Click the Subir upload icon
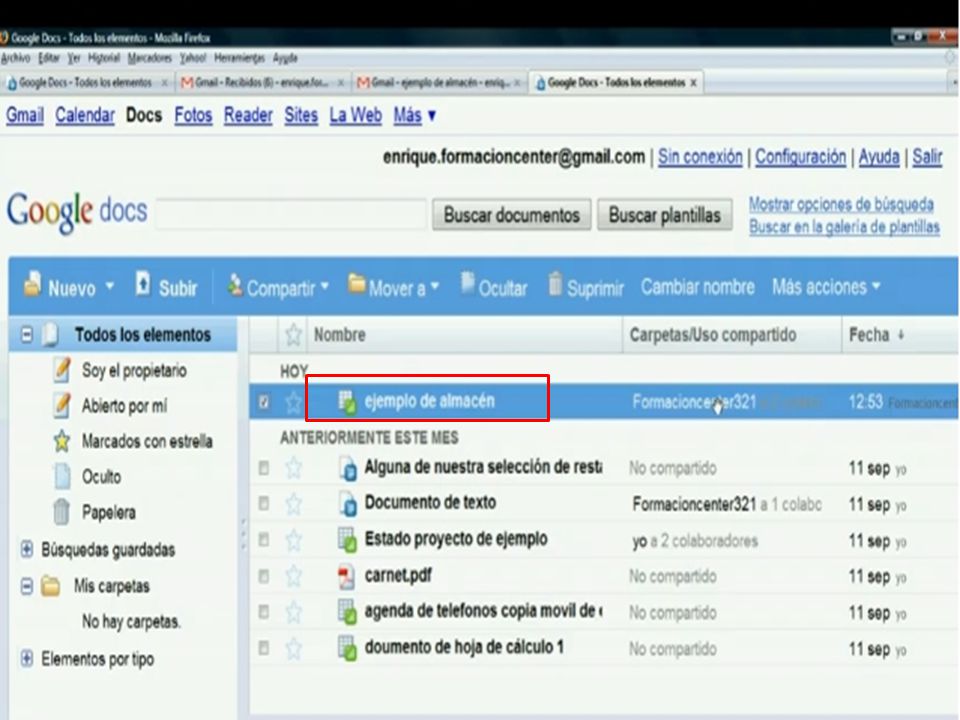Screen dimensions: 960x720 143,283
